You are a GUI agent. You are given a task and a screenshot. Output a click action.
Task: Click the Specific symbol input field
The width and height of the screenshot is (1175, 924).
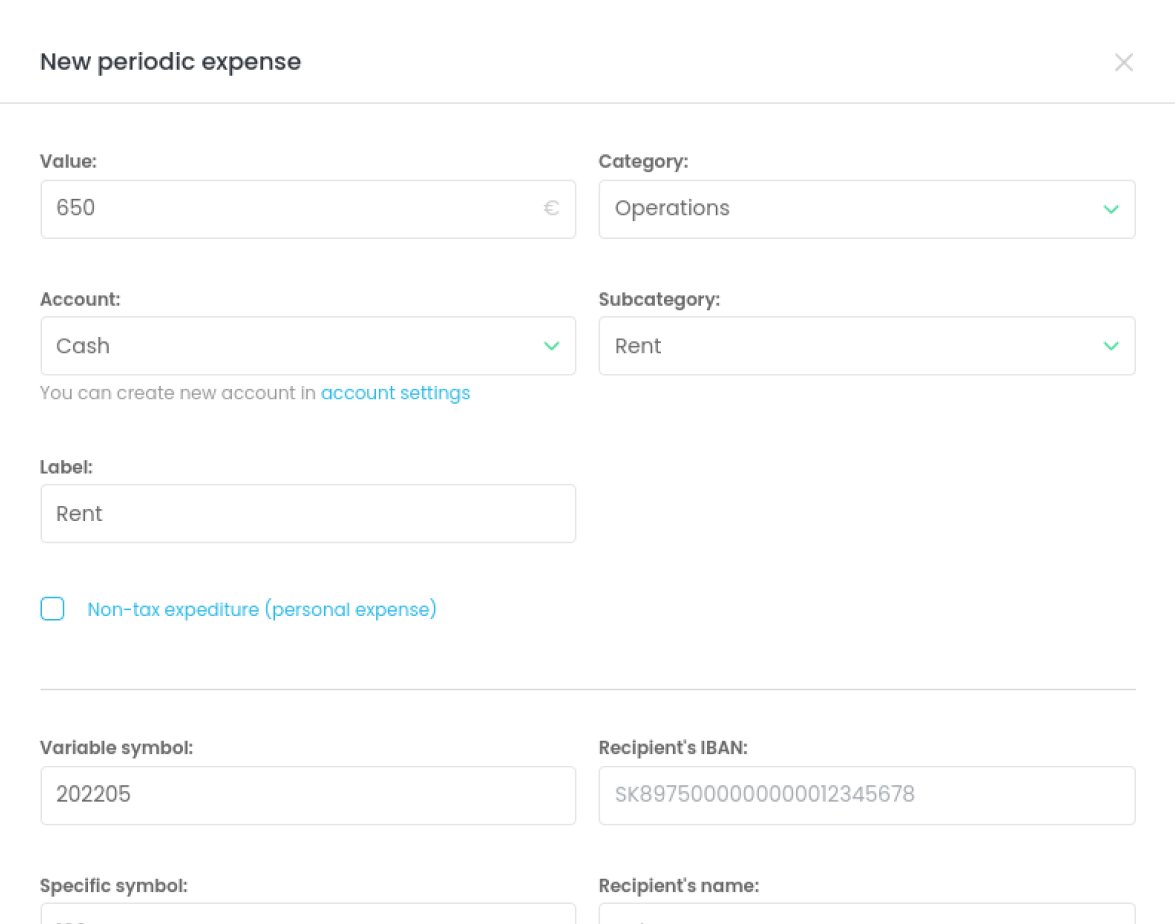(x=308, y=914)
